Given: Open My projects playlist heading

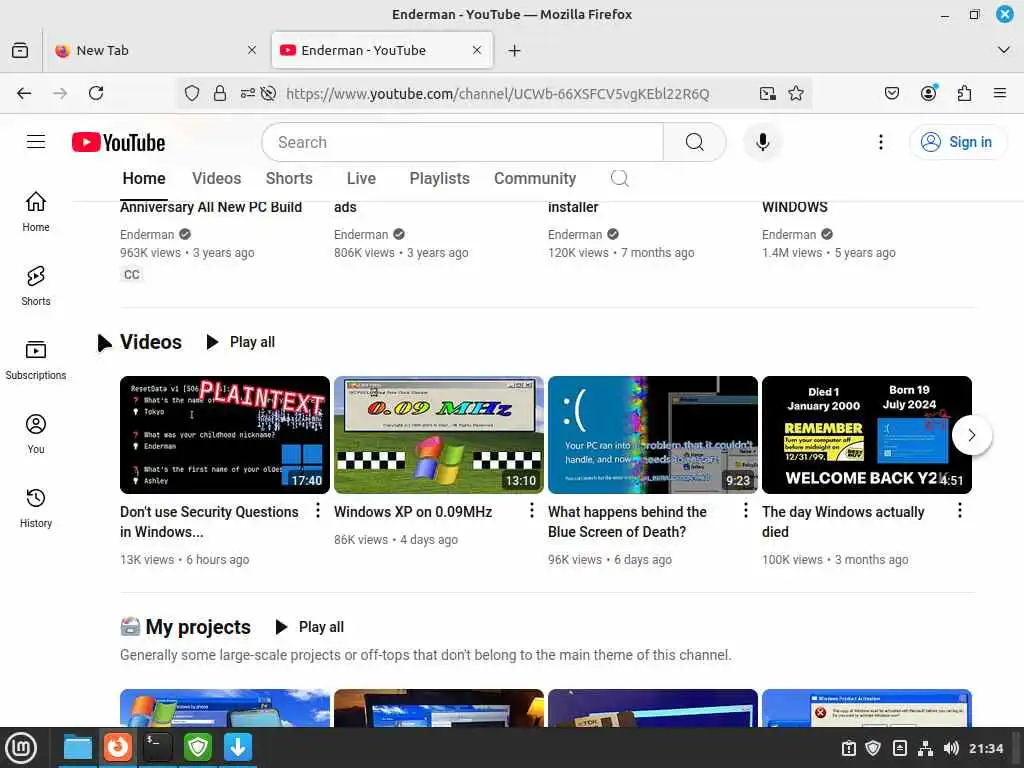Looking at the screenshot, I should point(198,627).
